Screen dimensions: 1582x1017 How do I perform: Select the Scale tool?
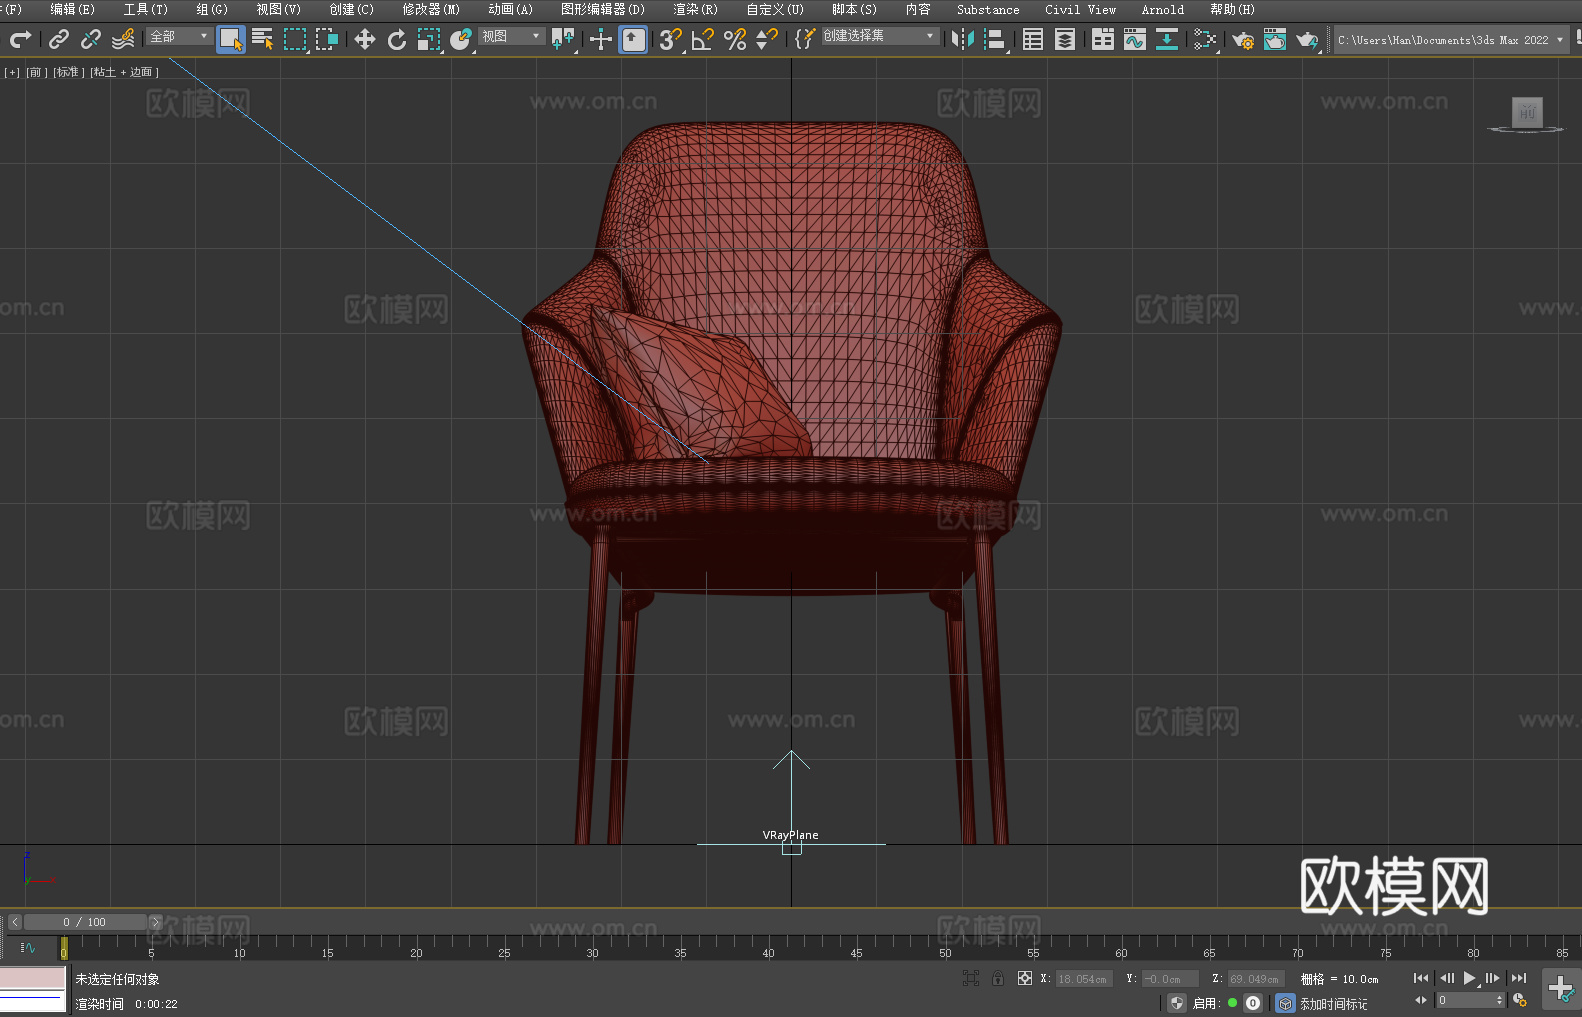pyautogui.click(x=429, y=39)
